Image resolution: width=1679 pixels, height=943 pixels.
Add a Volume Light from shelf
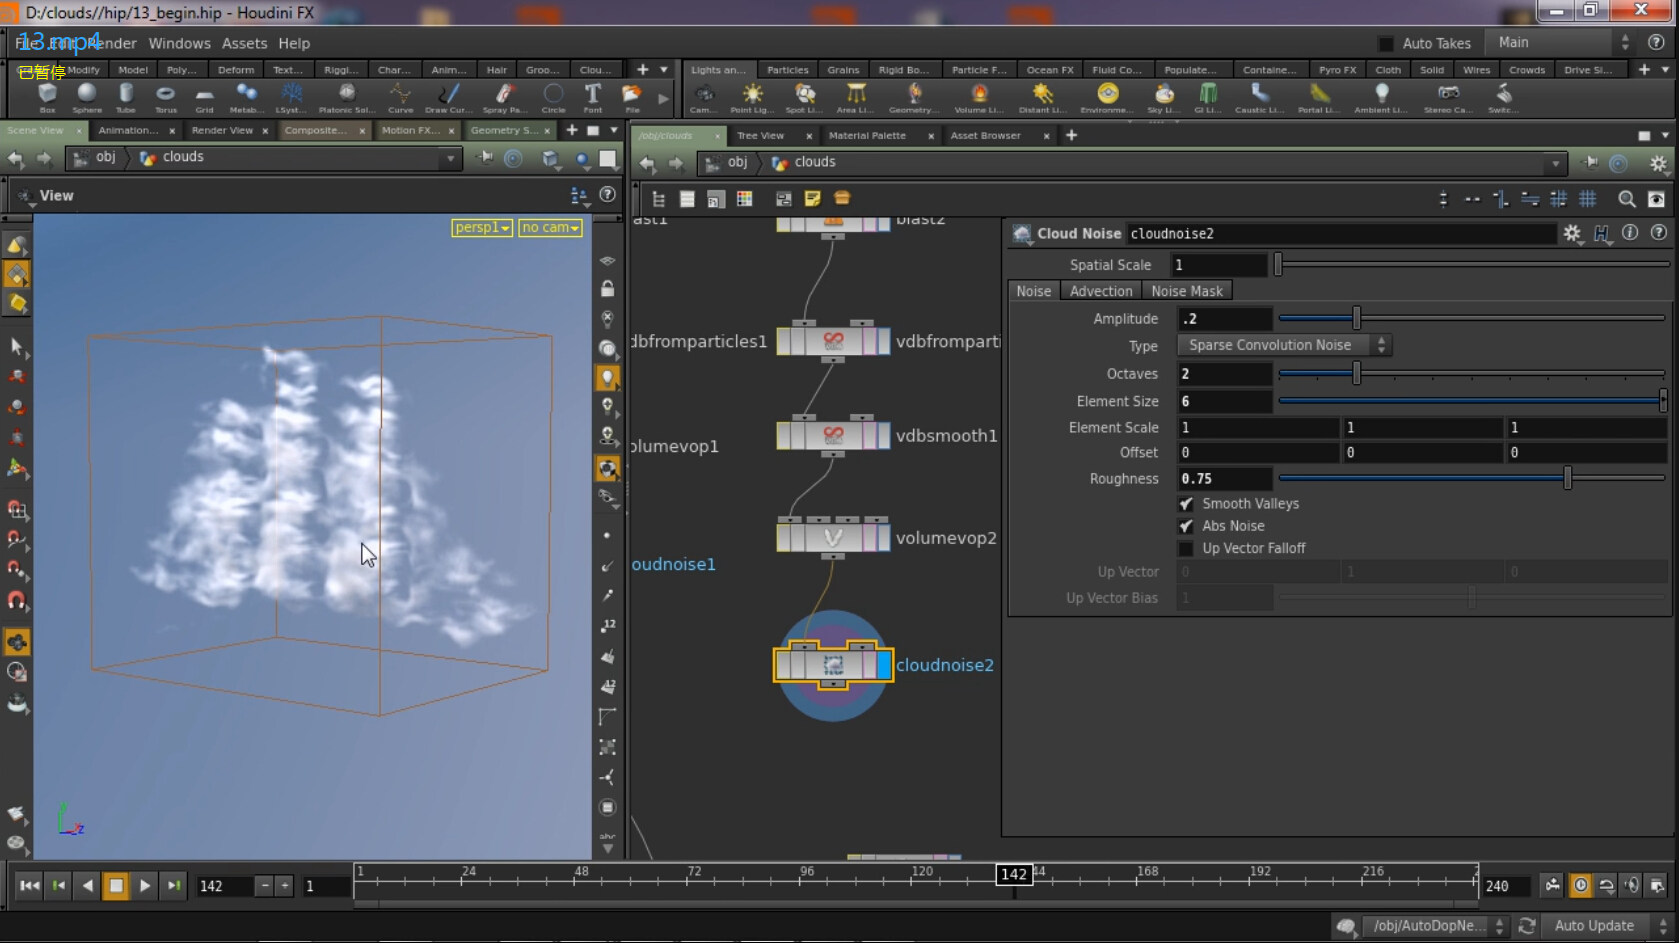coord(979,97)
